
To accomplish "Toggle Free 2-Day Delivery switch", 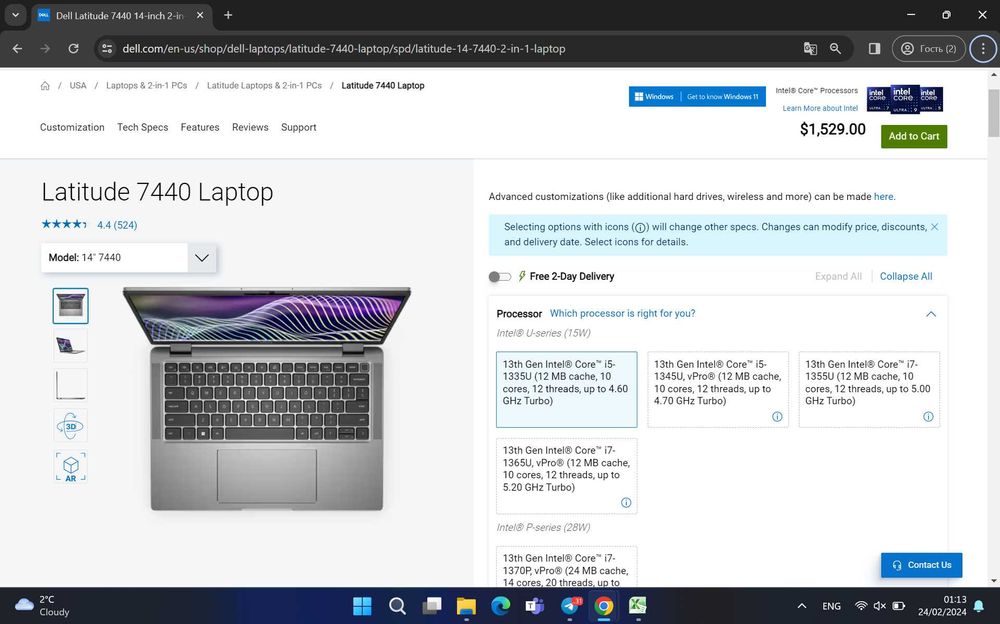I will point(499,276).
